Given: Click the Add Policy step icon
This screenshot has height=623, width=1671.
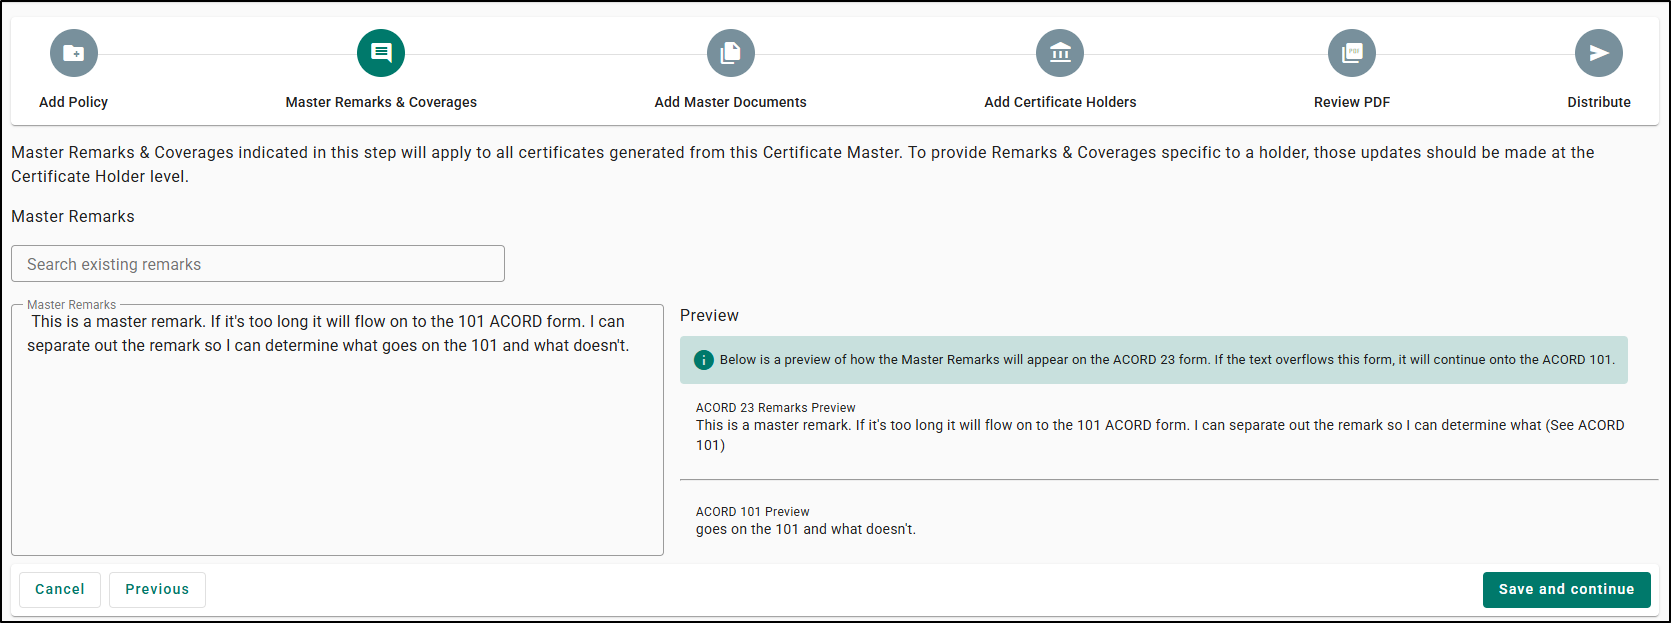Looking at the screenshot, I should click(x=74, y=53).
